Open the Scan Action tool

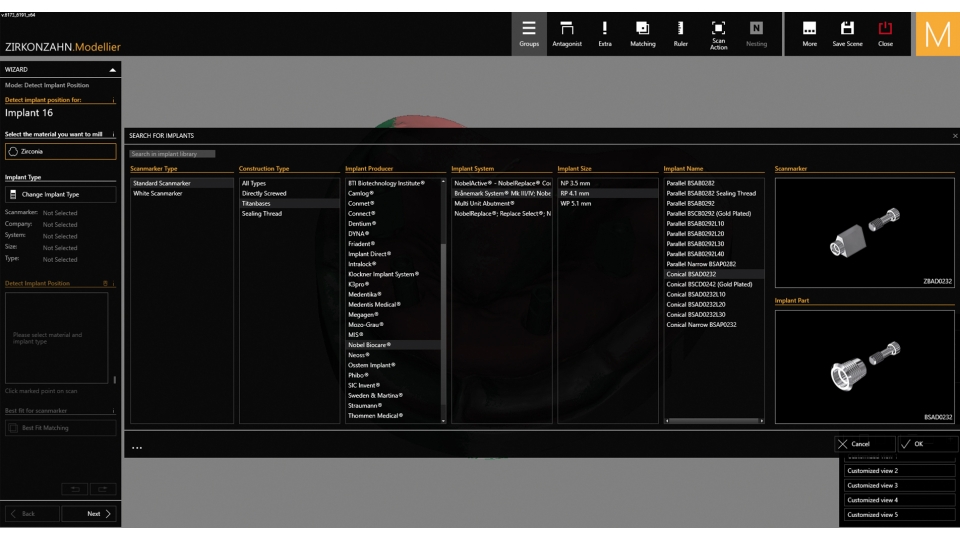(x=718, y=35)
